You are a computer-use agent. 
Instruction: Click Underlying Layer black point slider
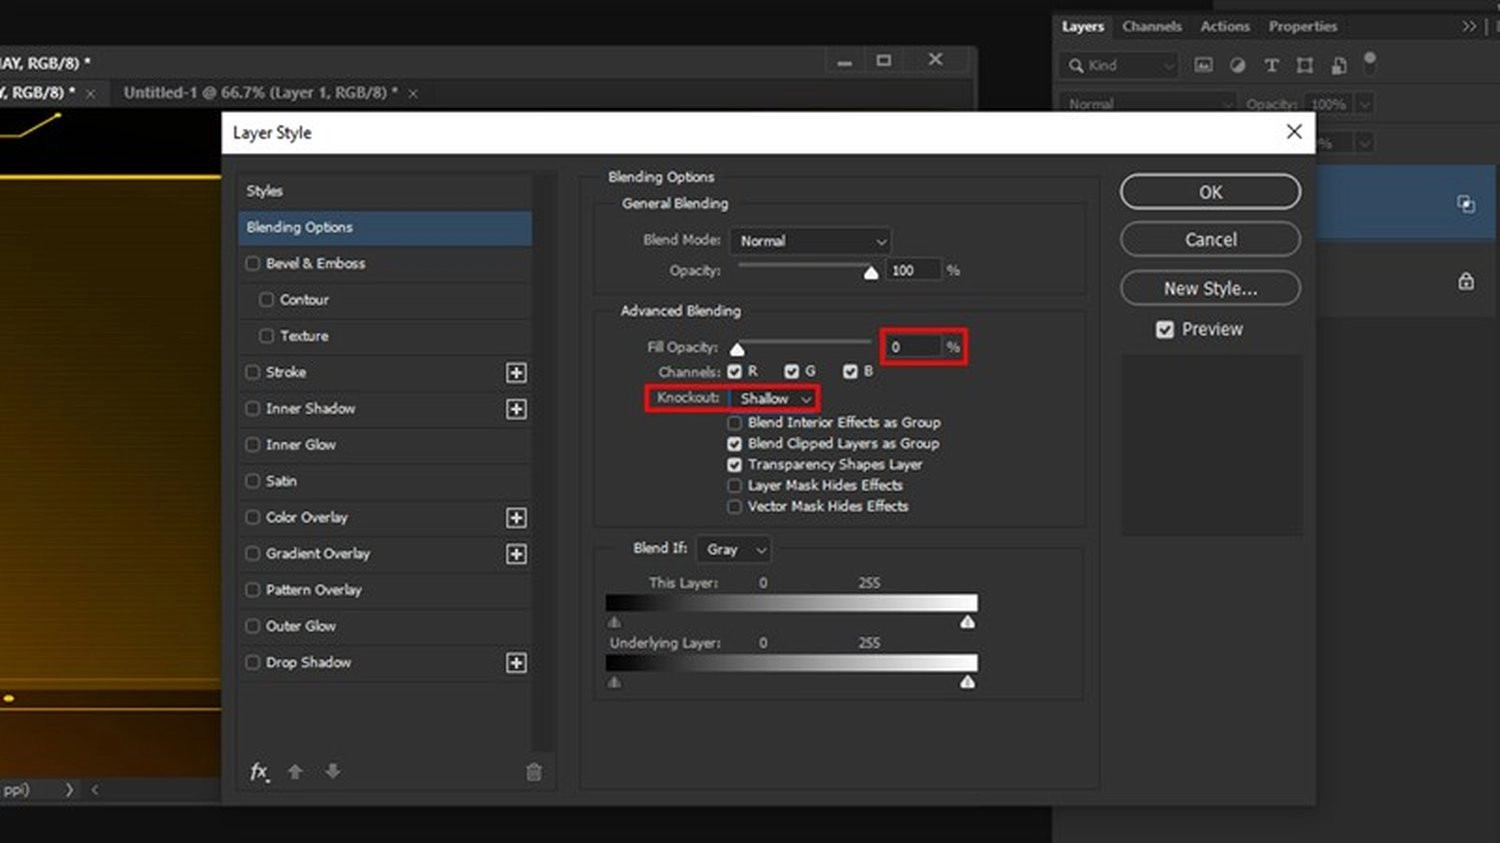coord(614,682)
